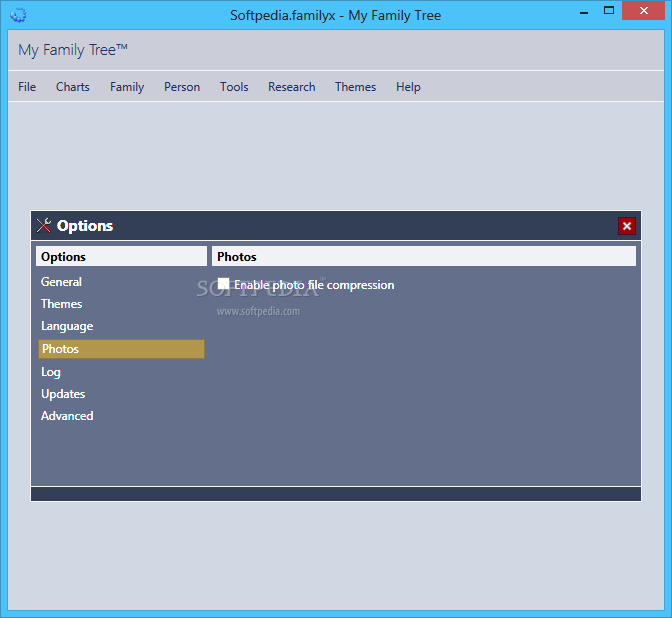
Task: Maximize the My Family Tree window
Action: coord(609,11)
